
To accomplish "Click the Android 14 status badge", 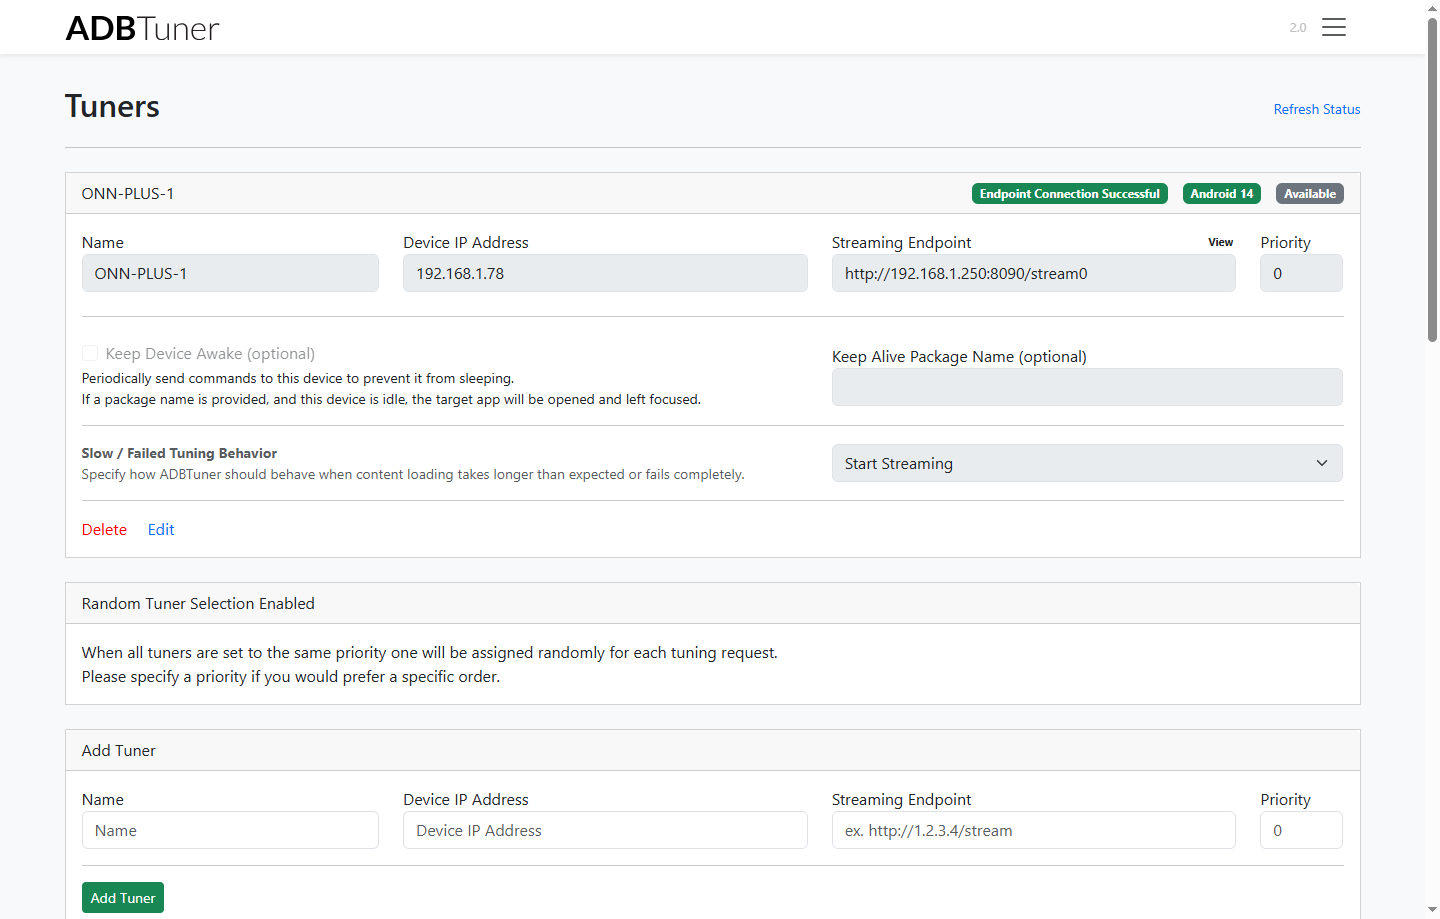I will 1221,194.
